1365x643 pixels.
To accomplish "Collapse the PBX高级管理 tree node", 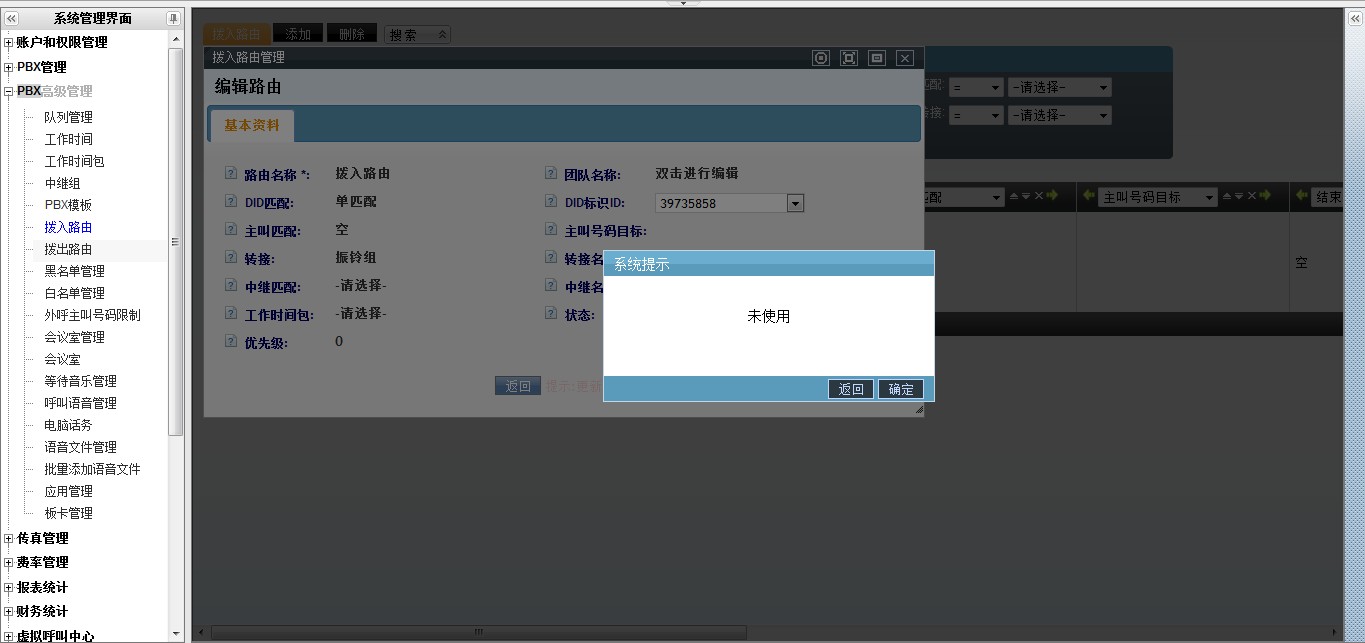I will (x=9, y=91).
